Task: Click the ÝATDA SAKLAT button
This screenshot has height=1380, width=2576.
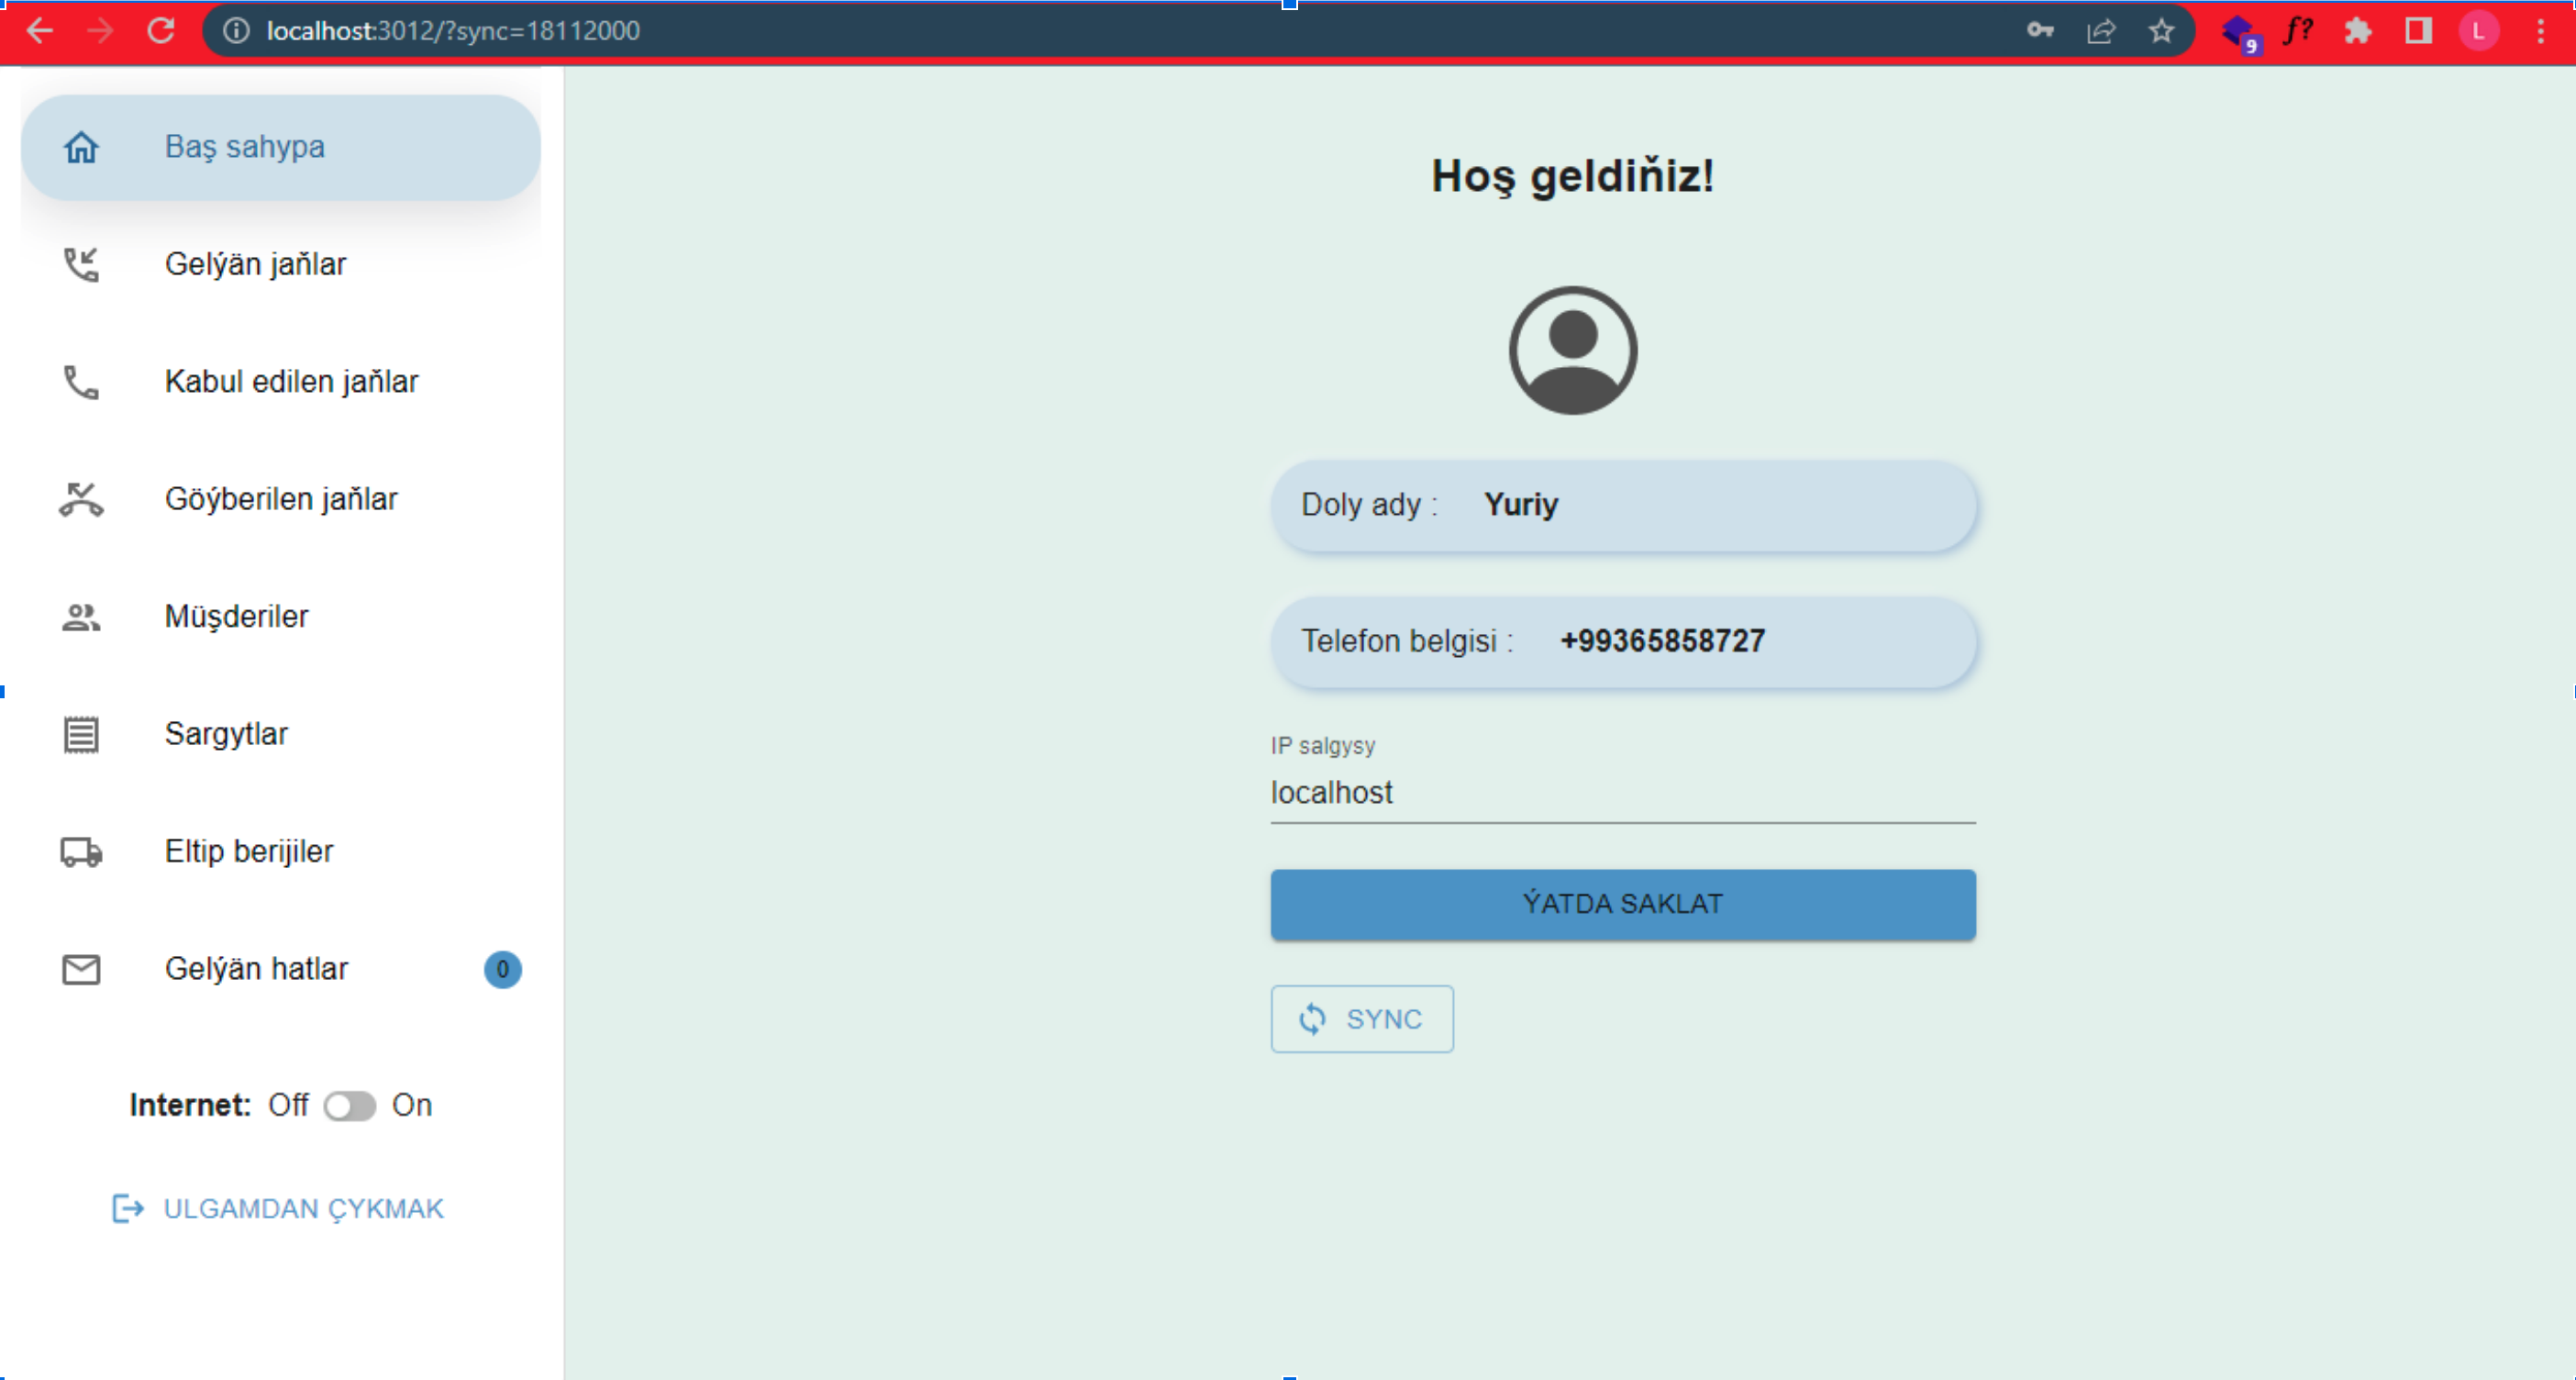Action: tap(1622, 904)
